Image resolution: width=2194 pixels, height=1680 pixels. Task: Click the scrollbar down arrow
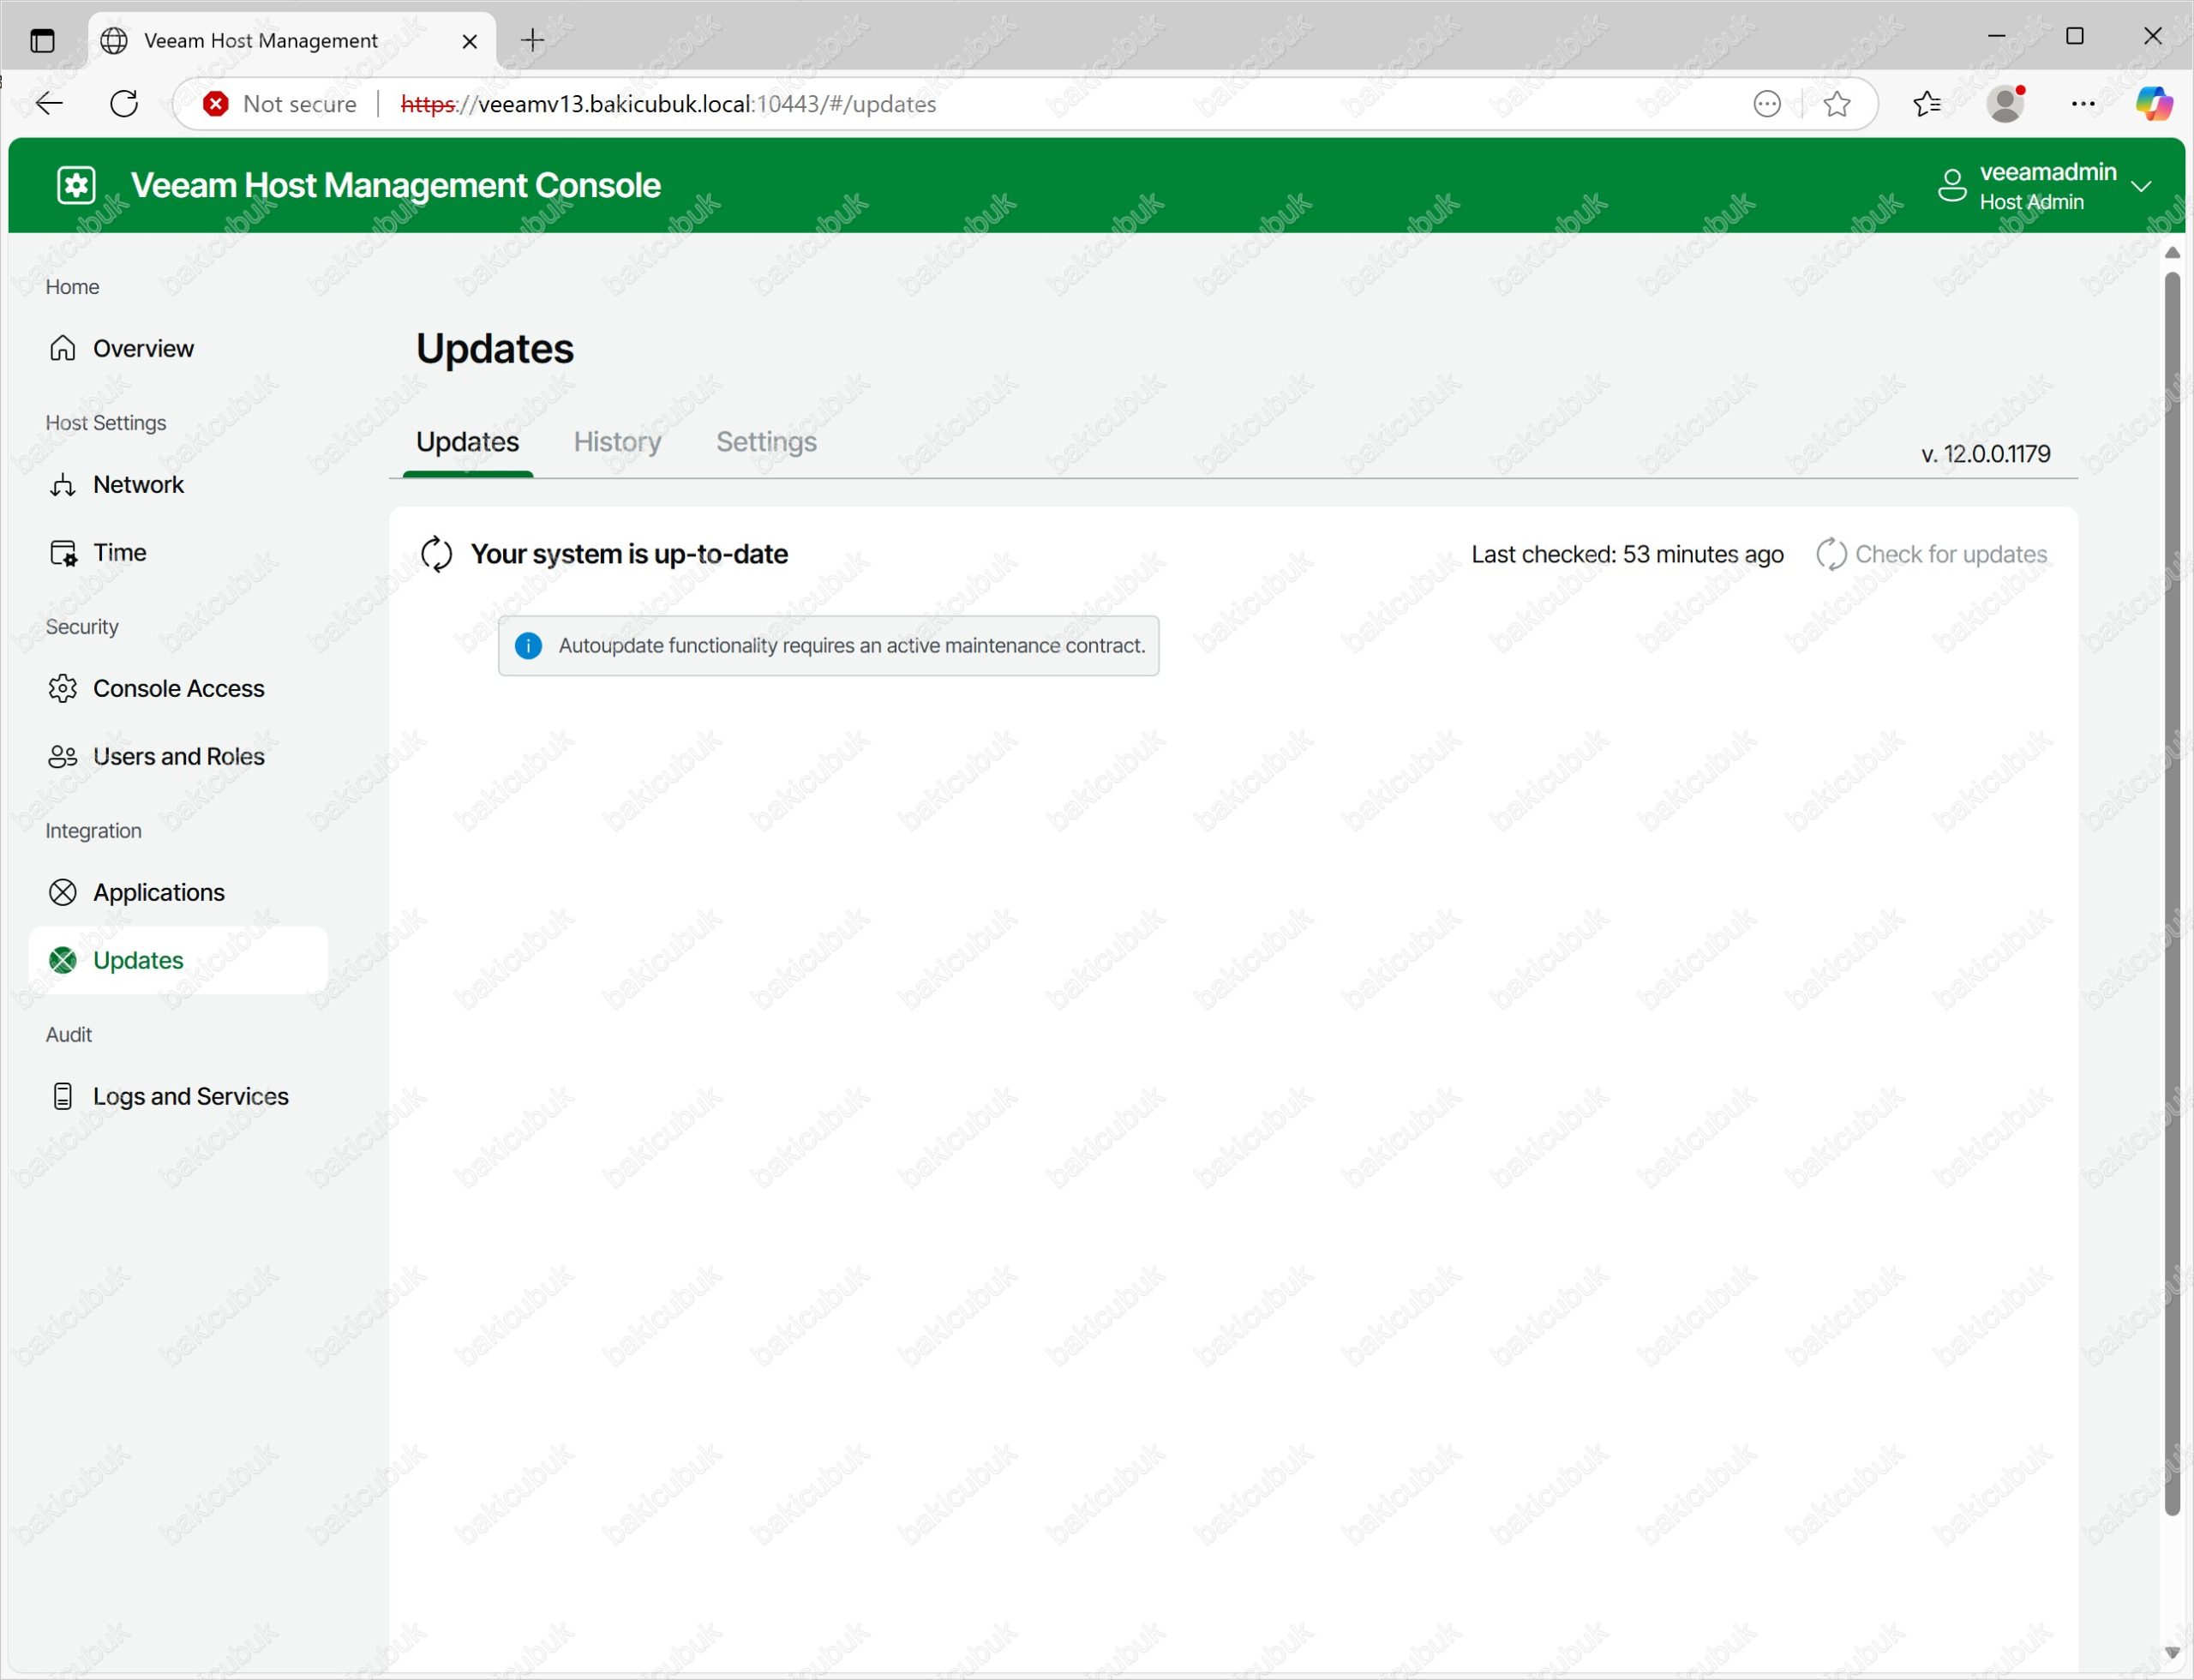click(2171, 1653)
